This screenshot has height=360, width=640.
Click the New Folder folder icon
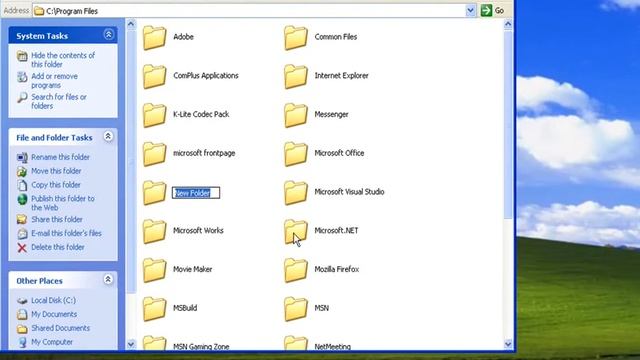[154, 193]
